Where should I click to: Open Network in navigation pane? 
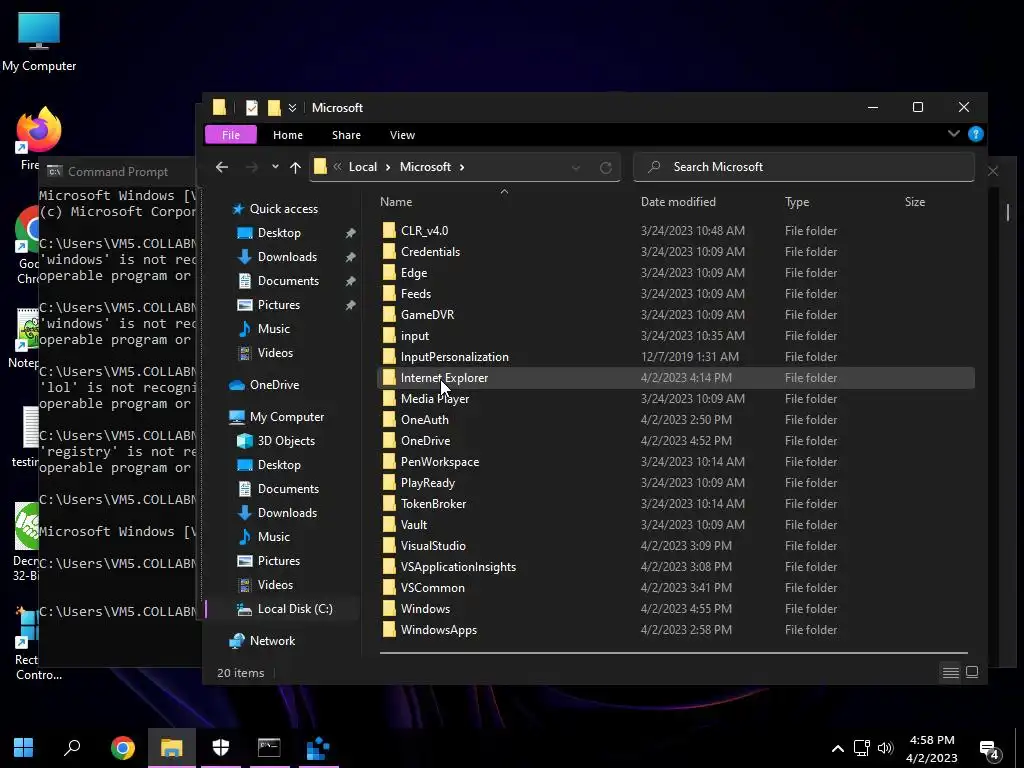[262, 641]
